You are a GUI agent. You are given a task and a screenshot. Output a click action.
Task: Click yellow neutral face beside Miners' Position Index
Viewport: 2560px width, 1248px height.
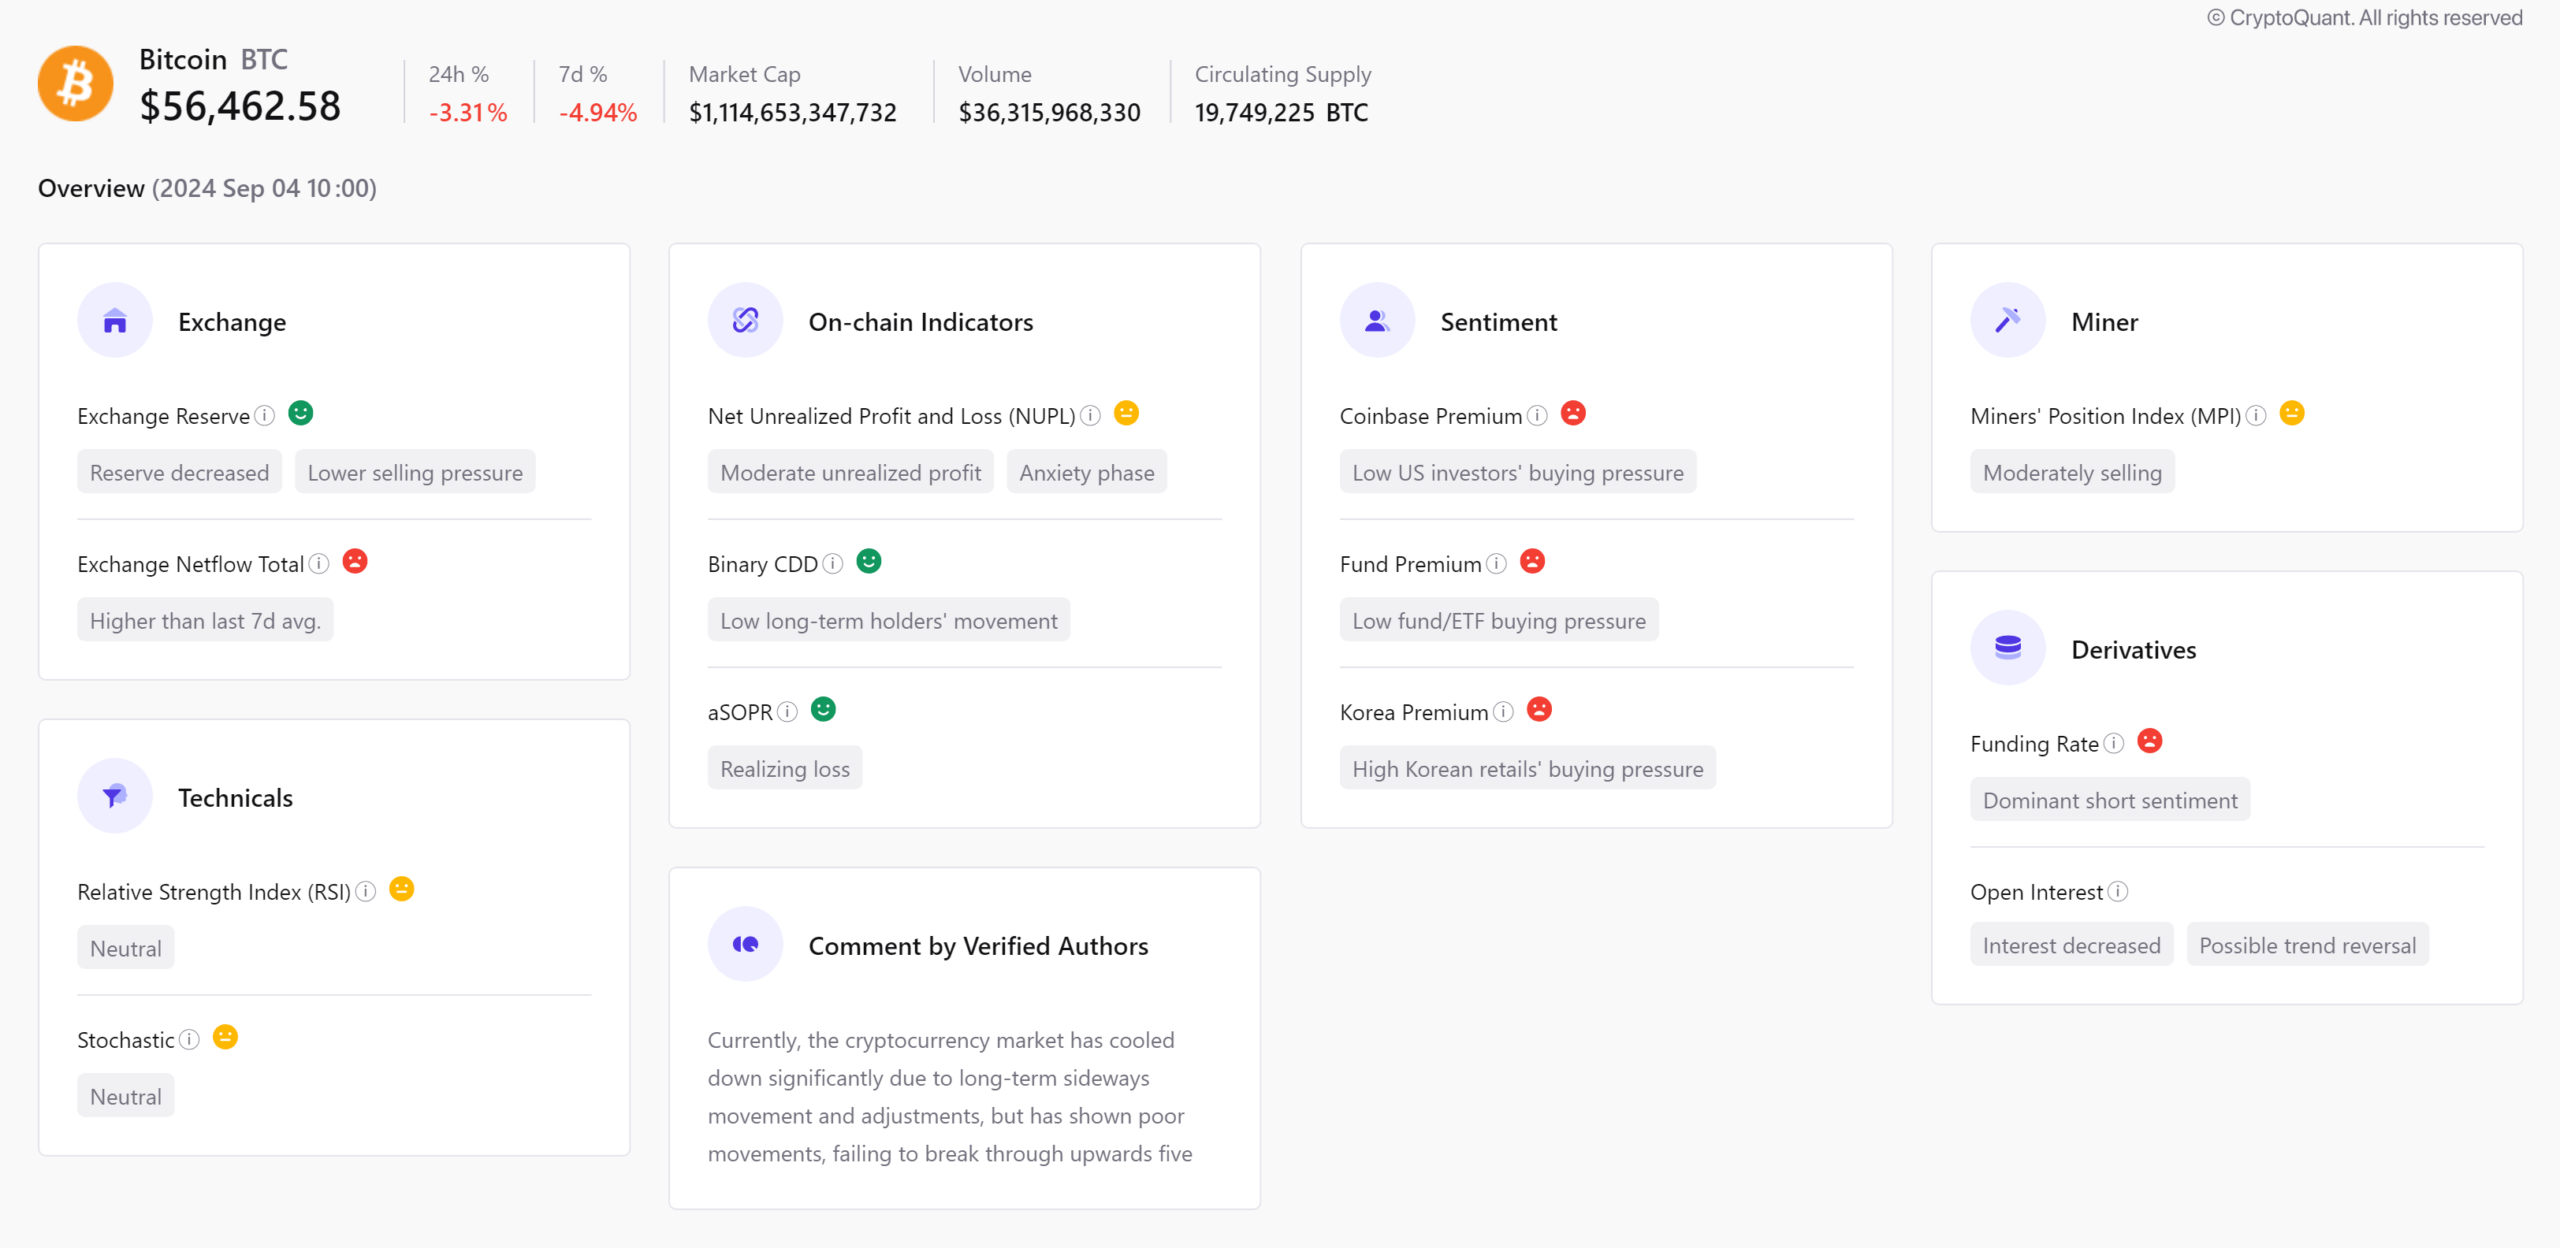click(2292, 413)
